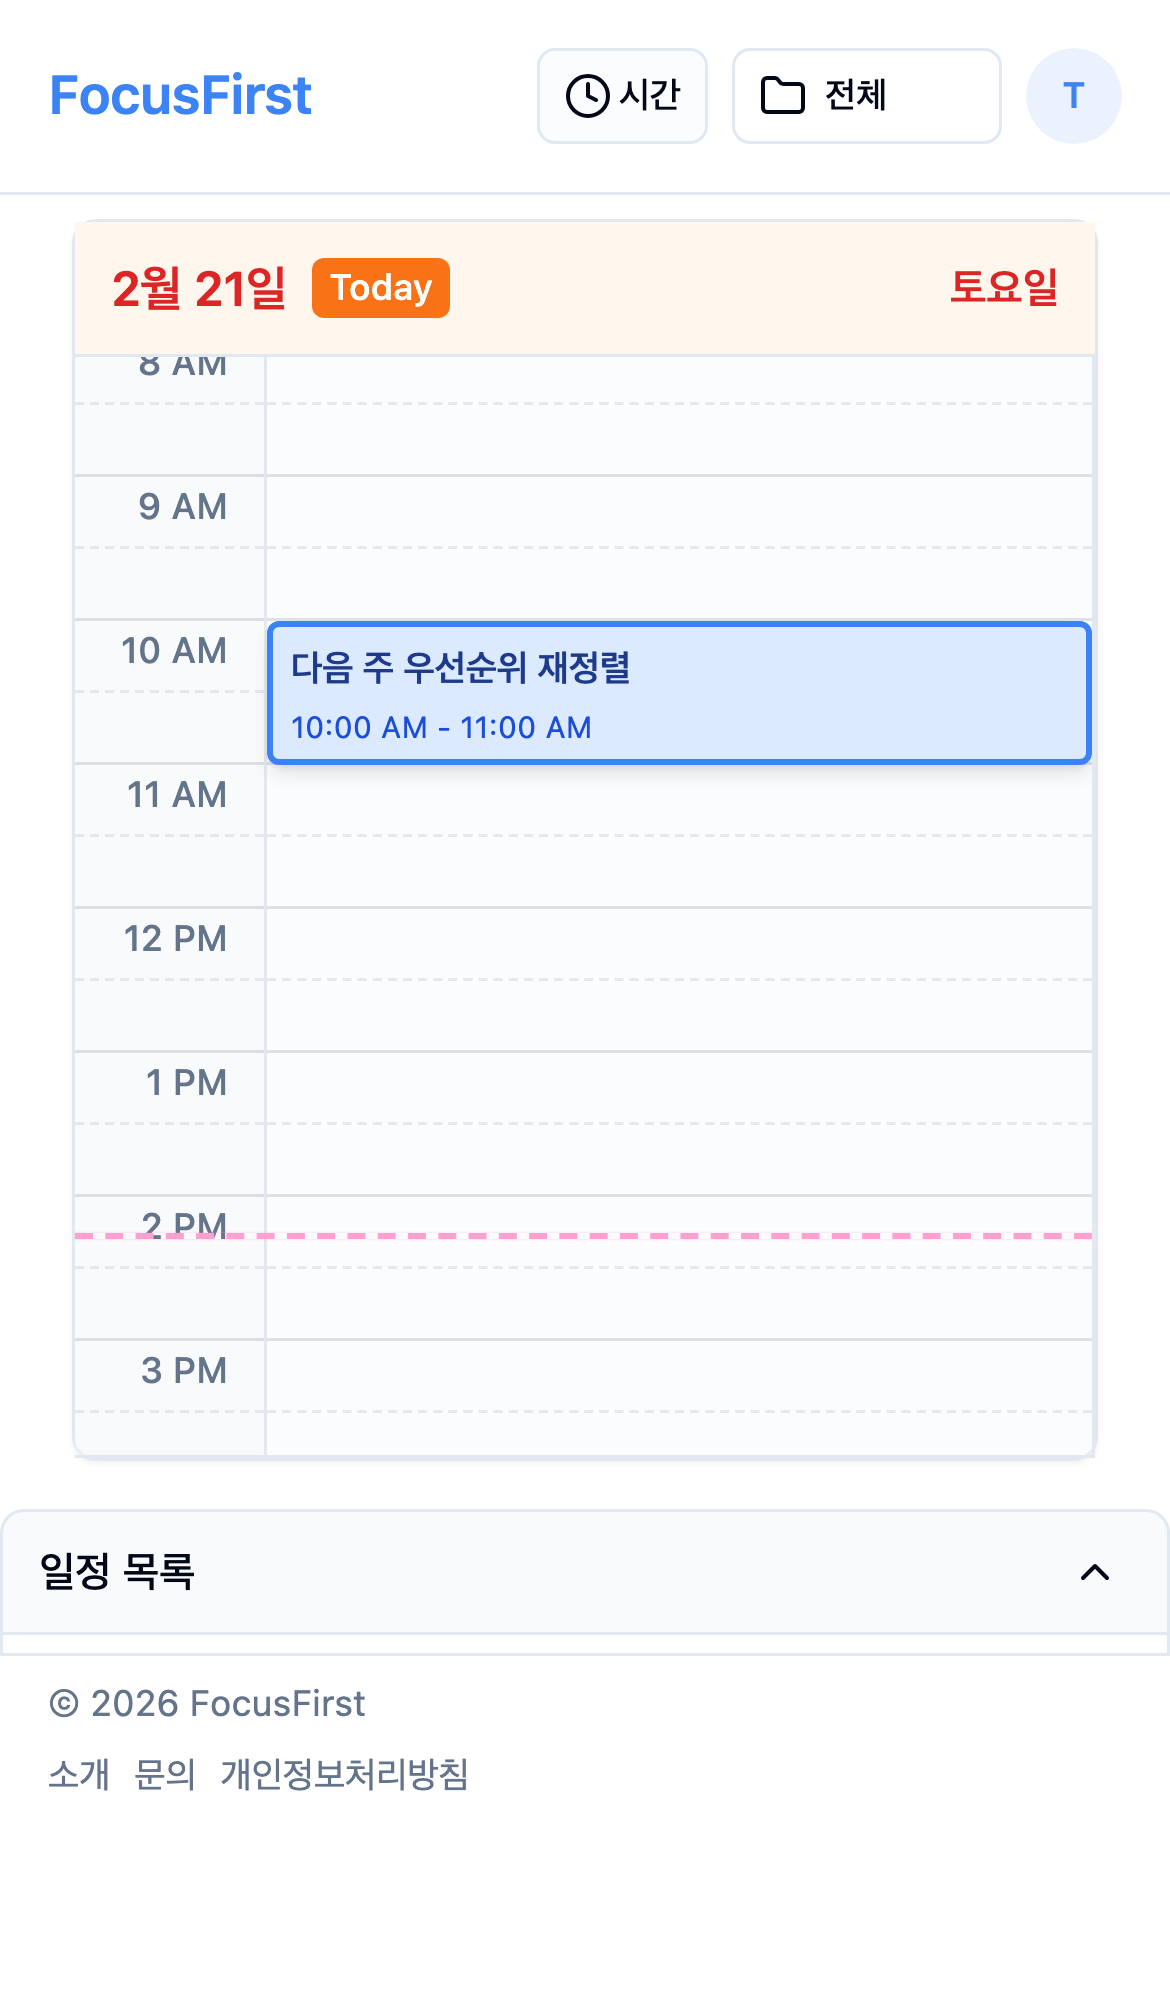1170x1992 pixels.
Task: Click the Today badge next to 2월 21일
Action: [x=380, y=288]
